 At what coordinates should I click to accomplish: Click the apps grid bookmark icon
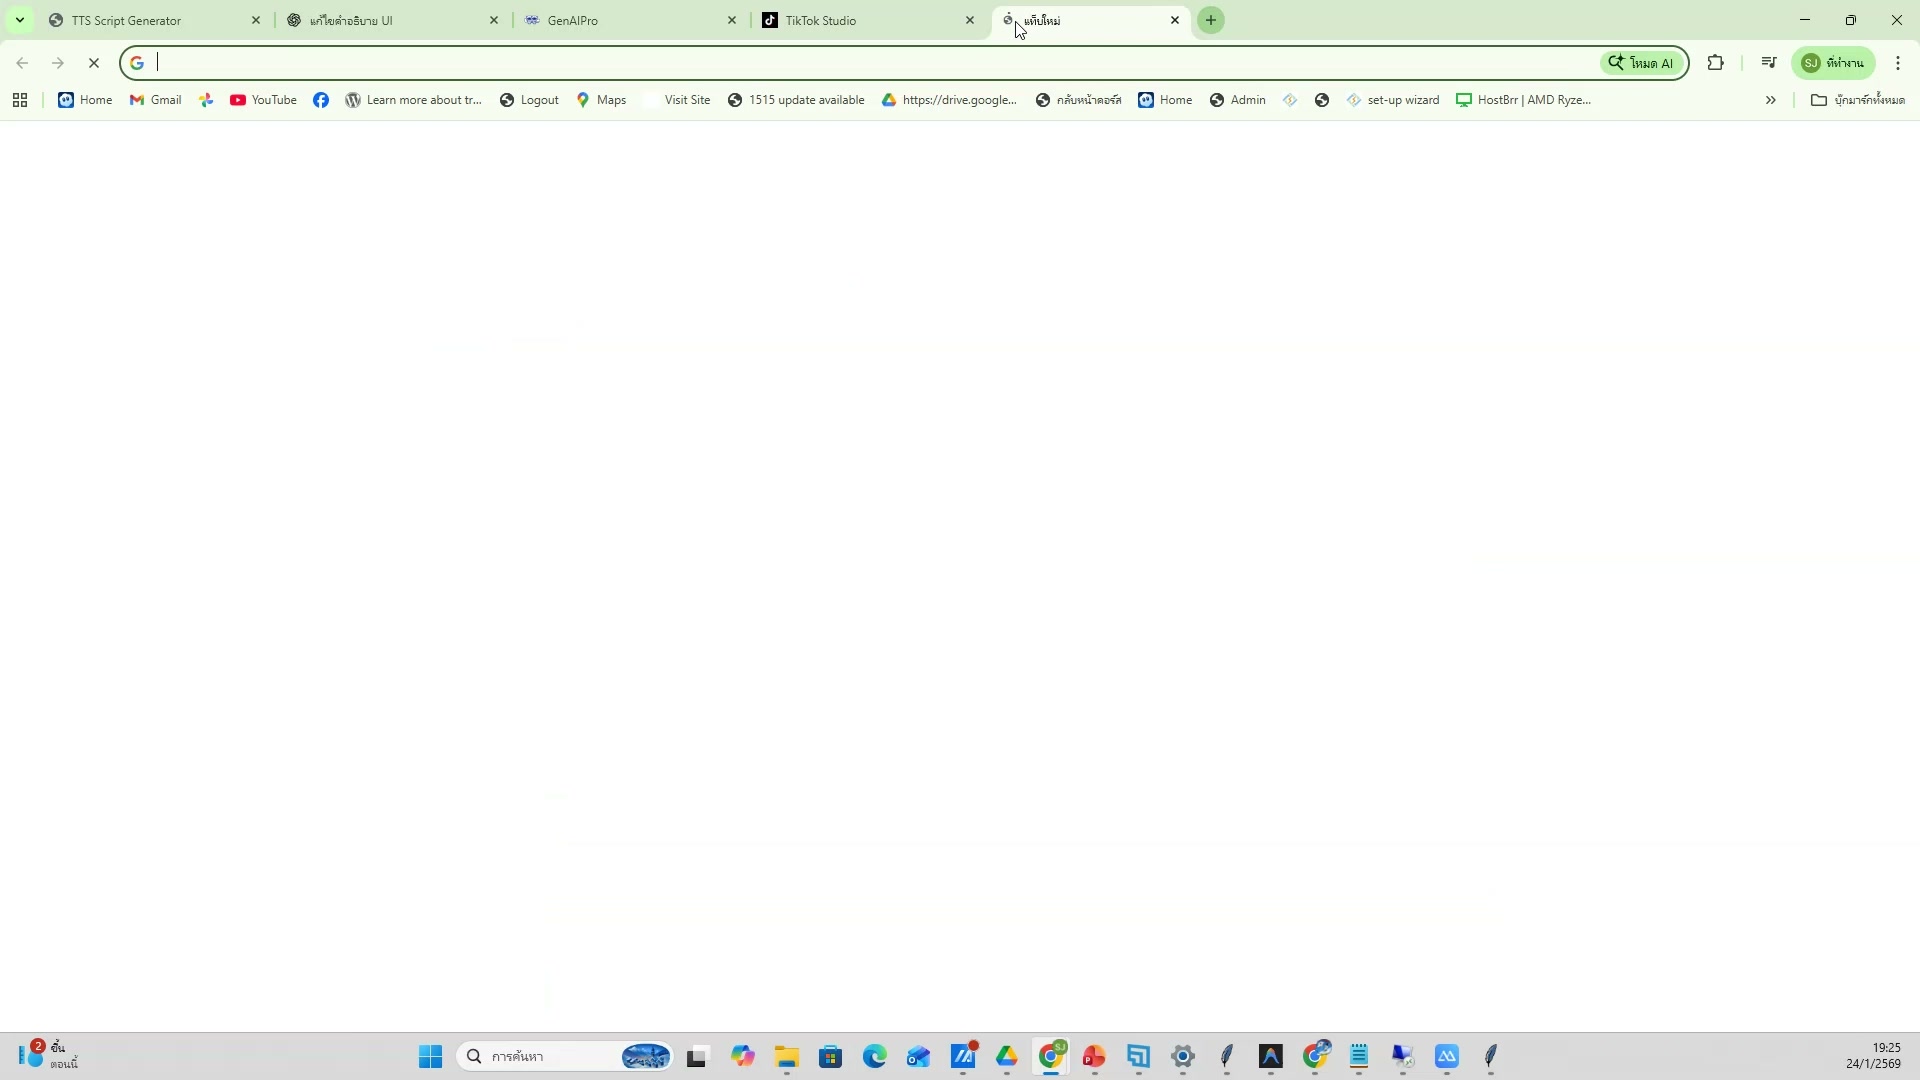coord(20,100)
